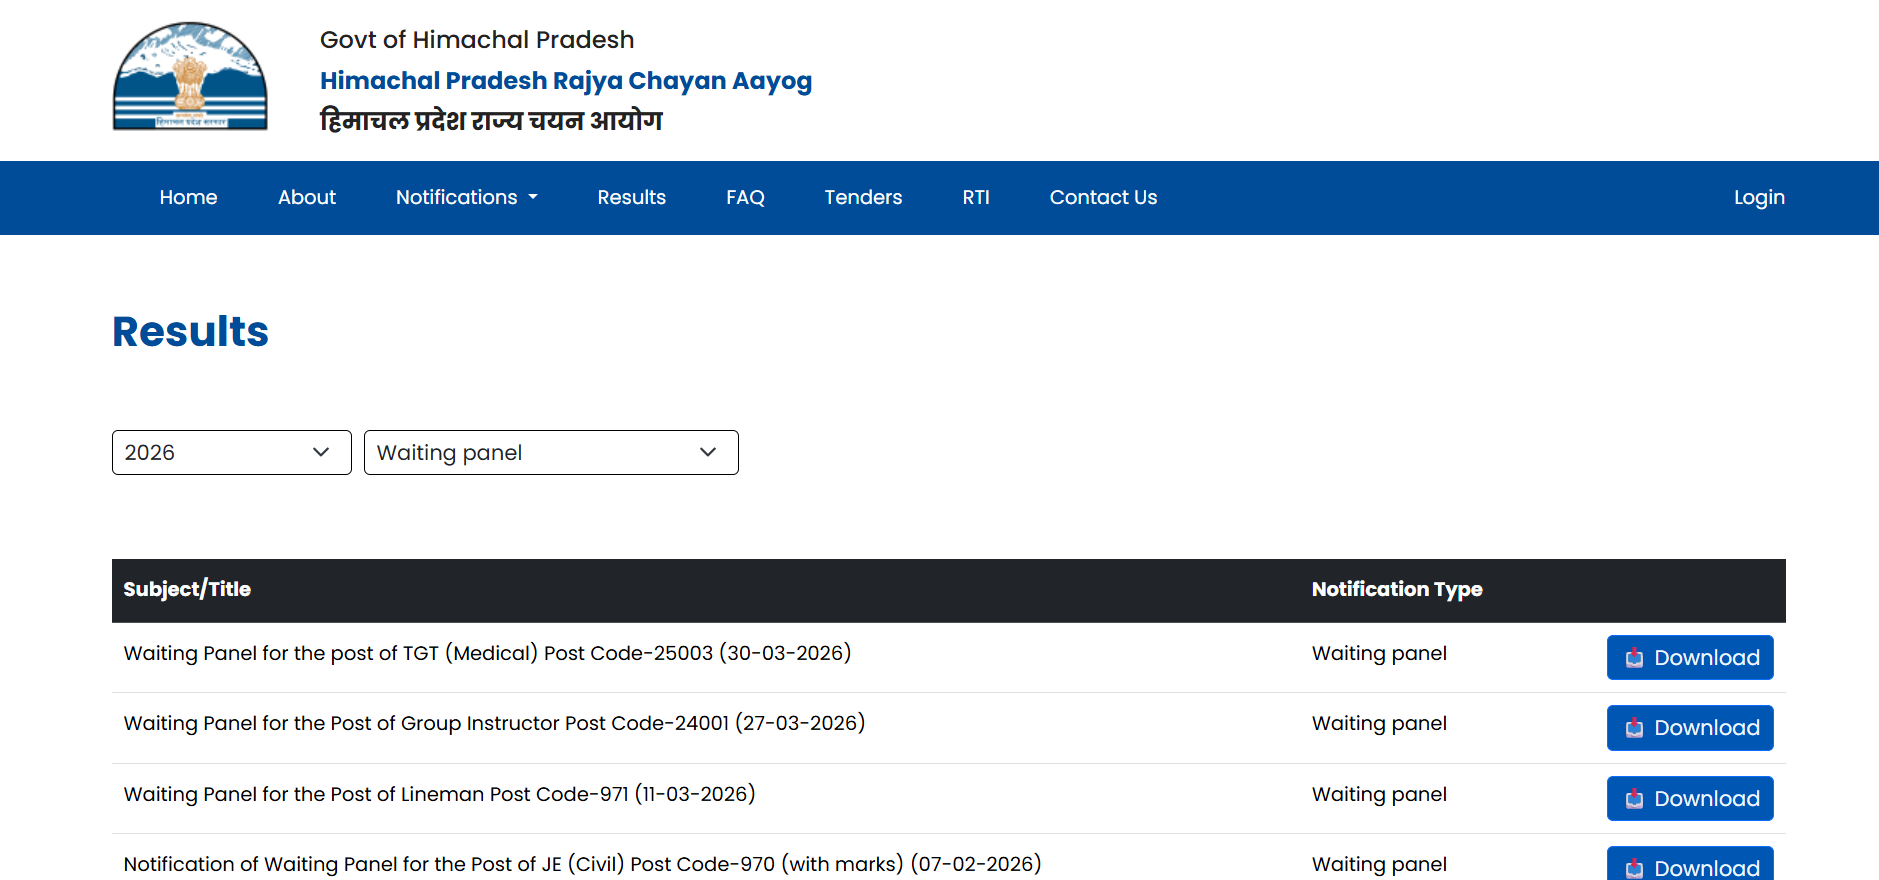The image size is (1879, 880).
Task: Expand the Notifications menu caret
Action: coord(533,198)
